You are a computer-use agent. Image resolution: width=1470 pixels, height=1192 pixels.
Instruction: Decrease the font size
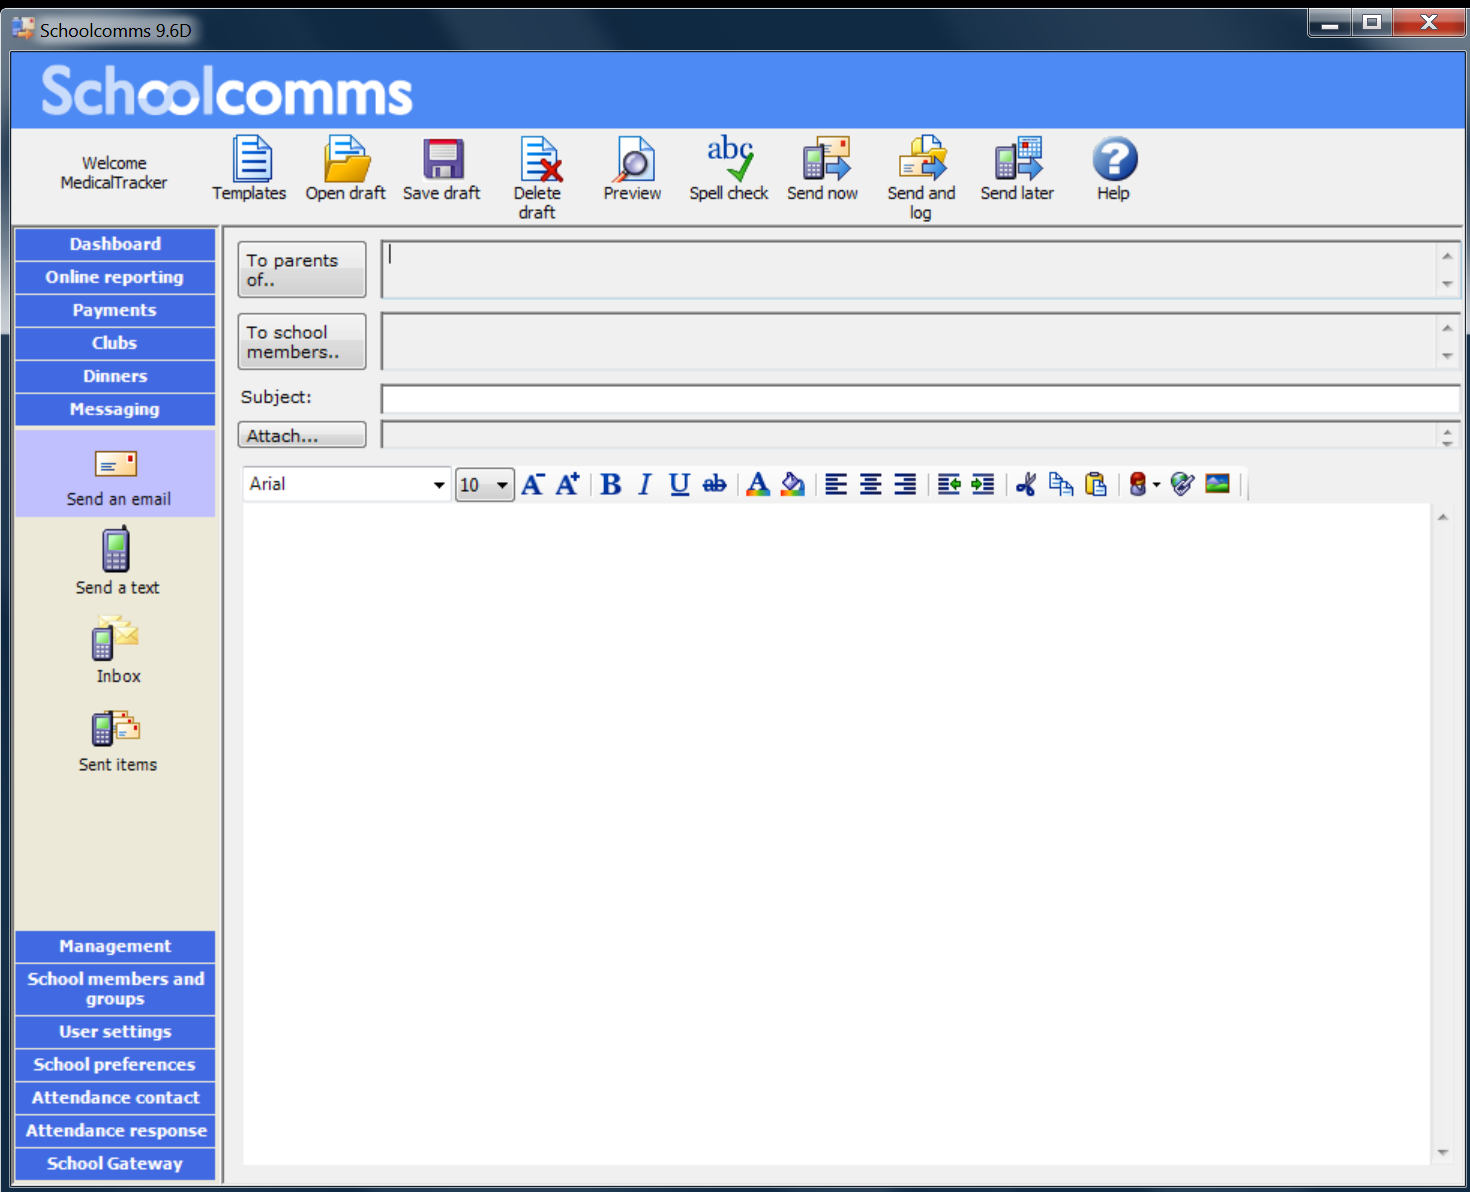coord(533,485)
